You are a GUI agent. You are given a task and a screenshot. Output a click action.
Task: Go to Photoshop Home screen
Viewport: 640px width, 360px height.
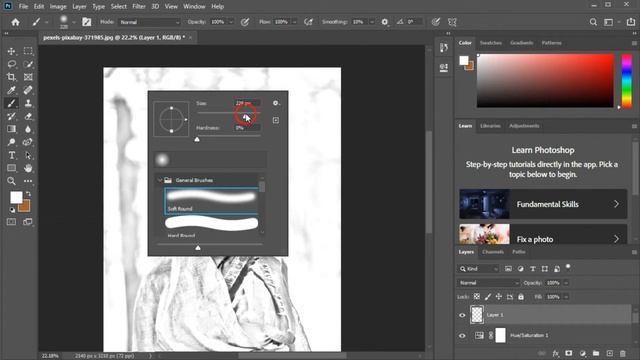16,22
